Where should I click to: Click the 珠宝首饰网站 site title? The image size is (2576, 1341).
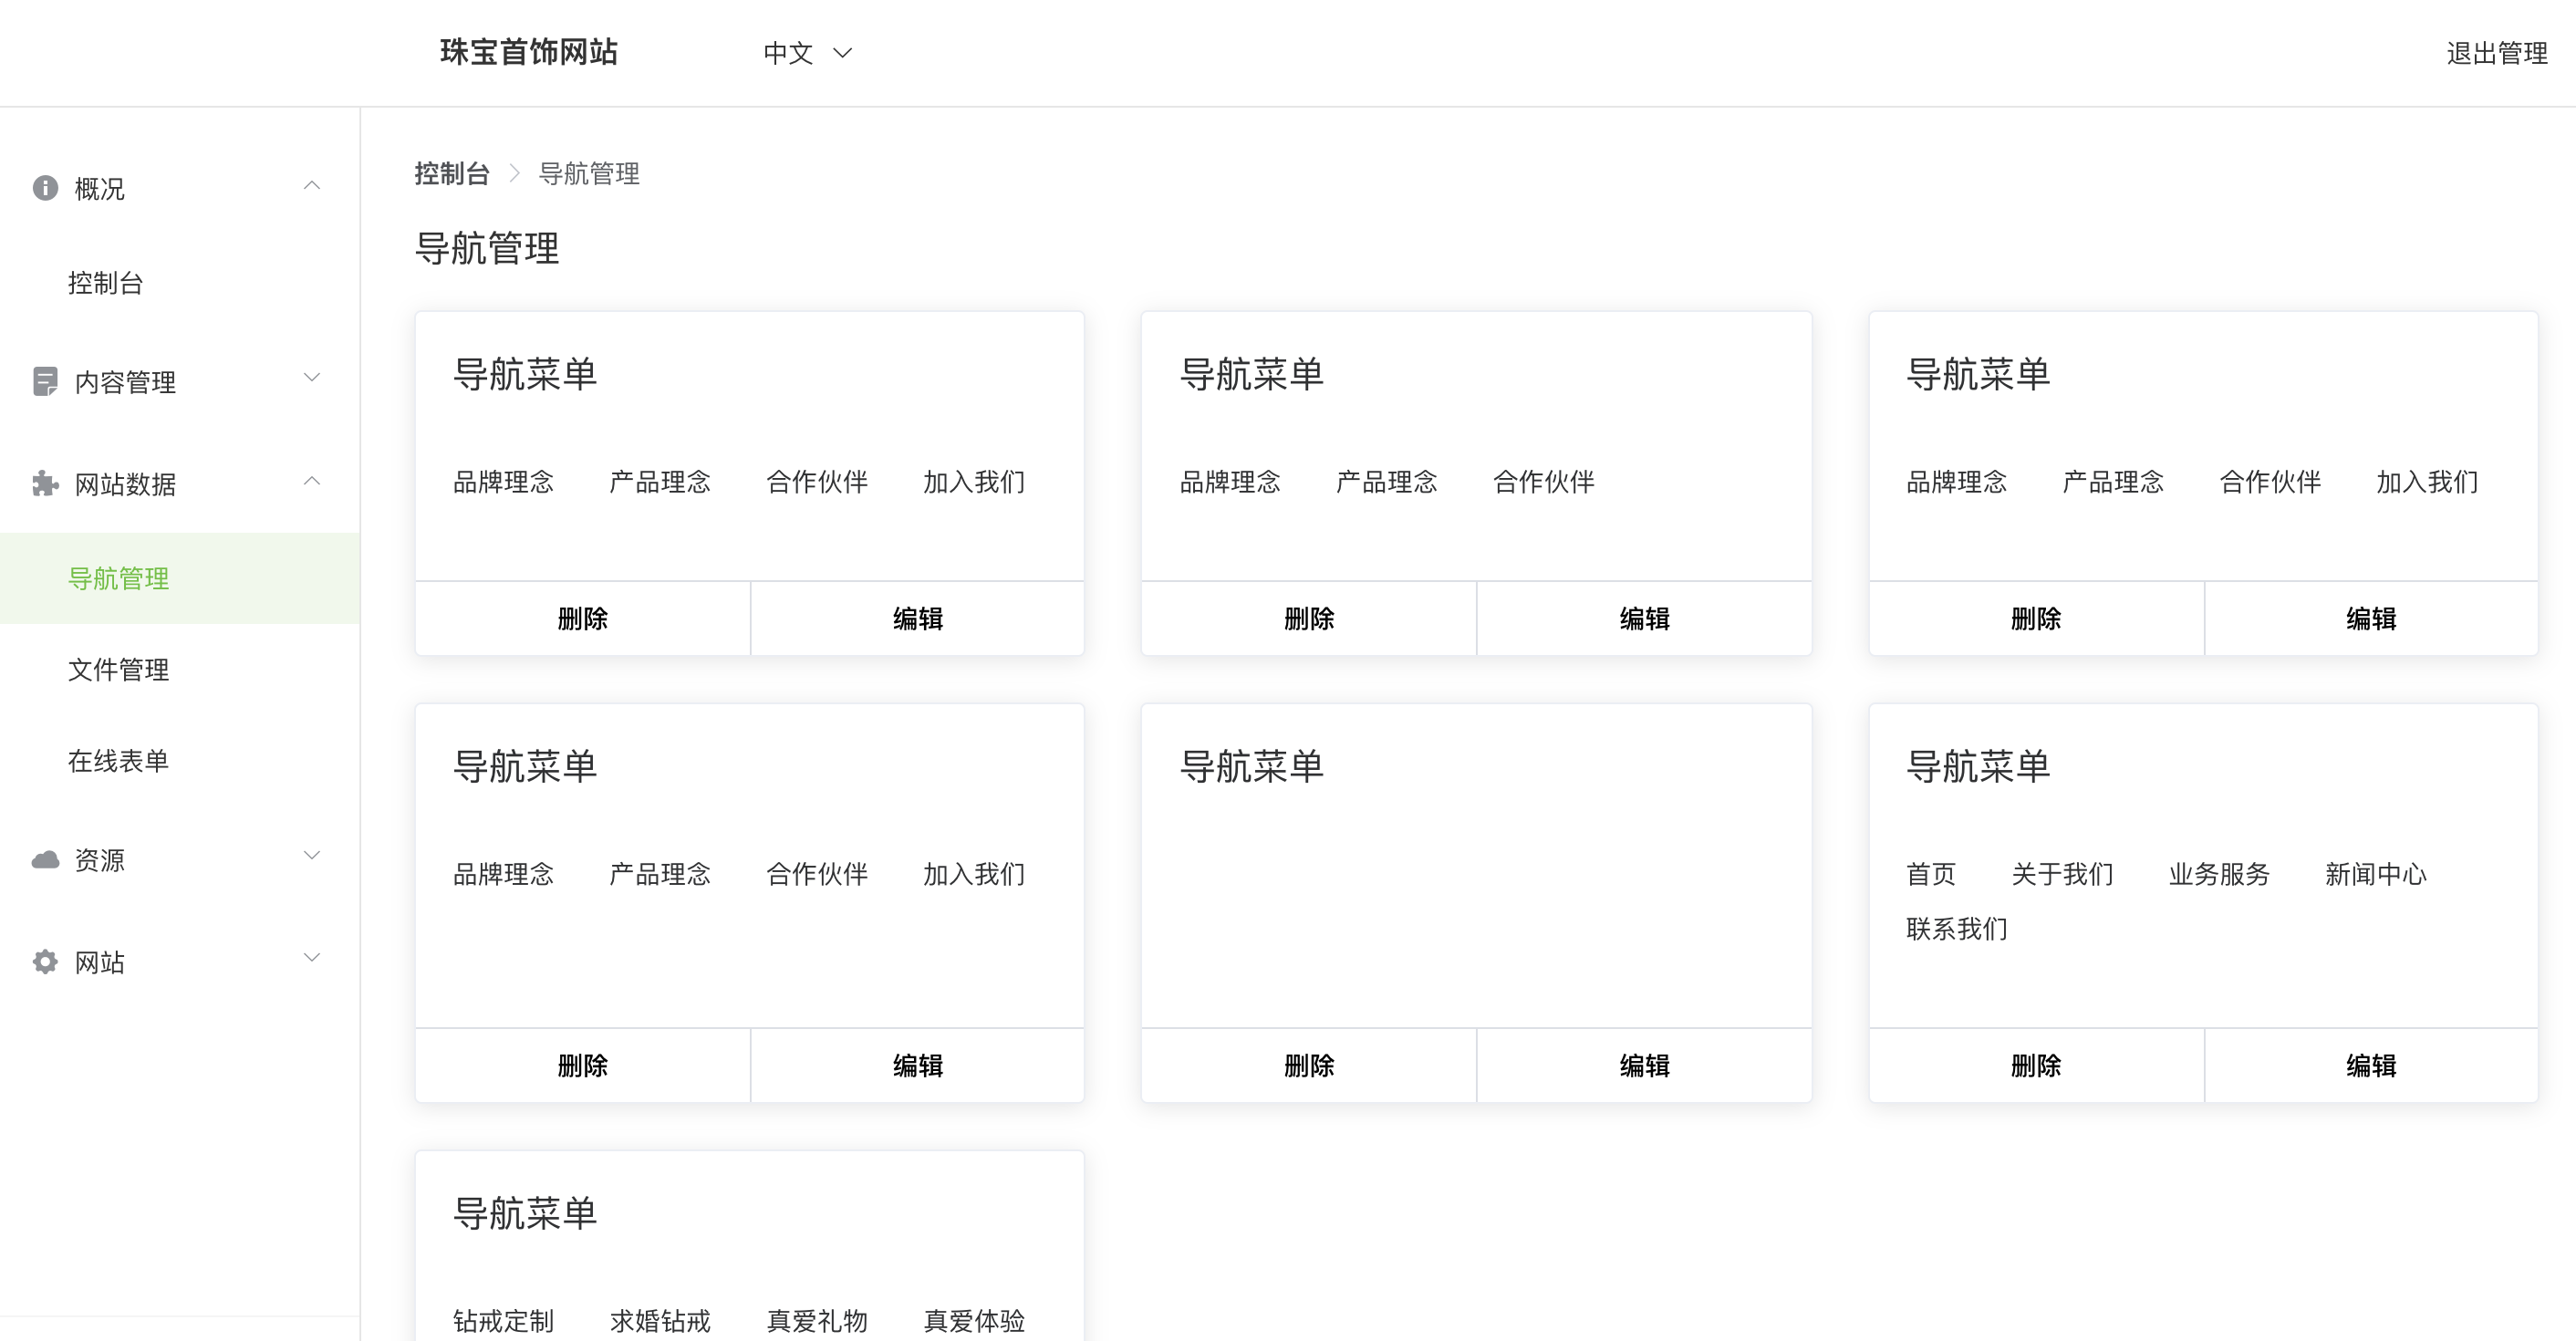coord(529,52)
